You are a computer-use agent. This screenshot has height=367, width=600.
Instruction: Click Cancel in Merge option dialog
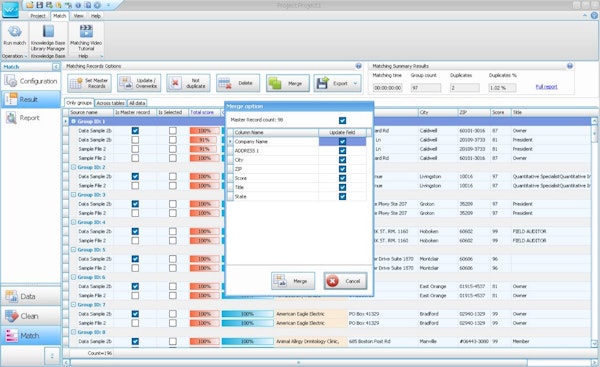tap(345, 281)
